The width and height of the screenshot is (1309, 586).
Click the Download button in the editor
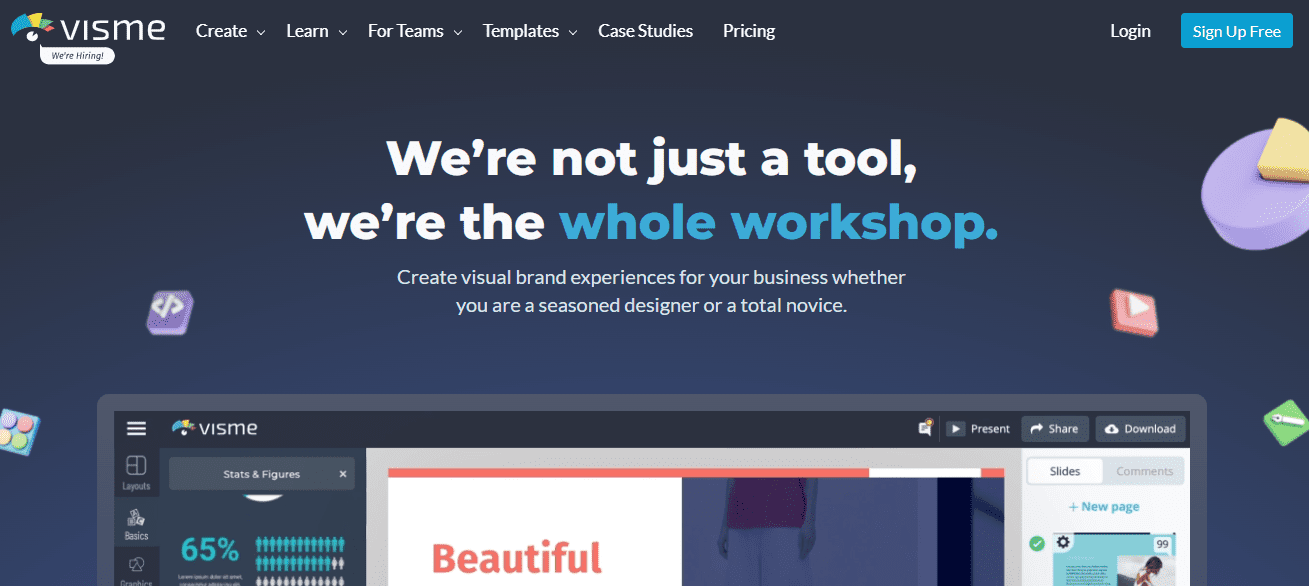[1141, 428]
